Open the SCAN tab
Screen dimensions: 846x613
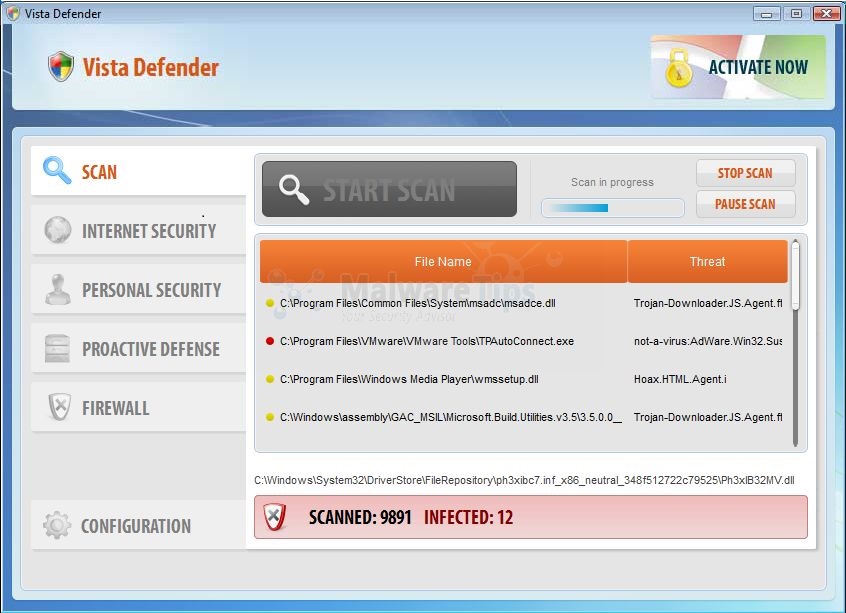[x=138, y=171]
